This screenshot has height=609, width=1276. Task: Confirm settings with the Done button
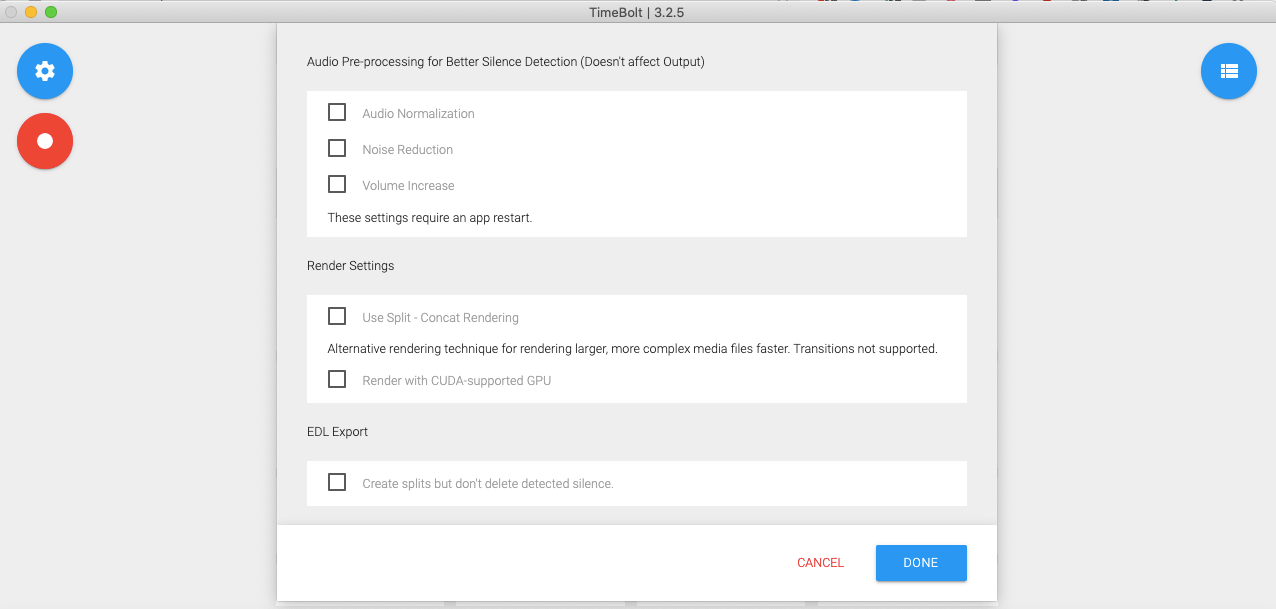[921, 563]
